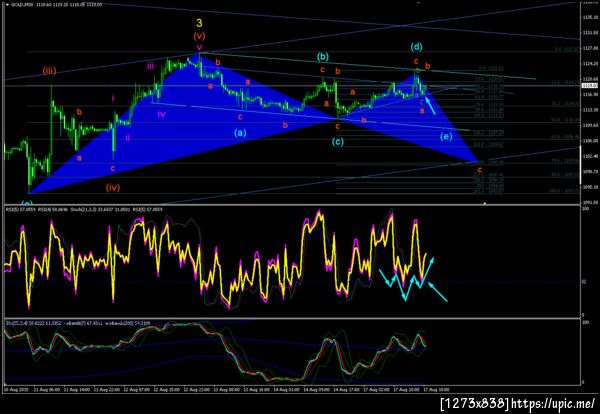
Task: Open the GOLD,M30 chart title dropdown triangle
Action: (8, 5)
